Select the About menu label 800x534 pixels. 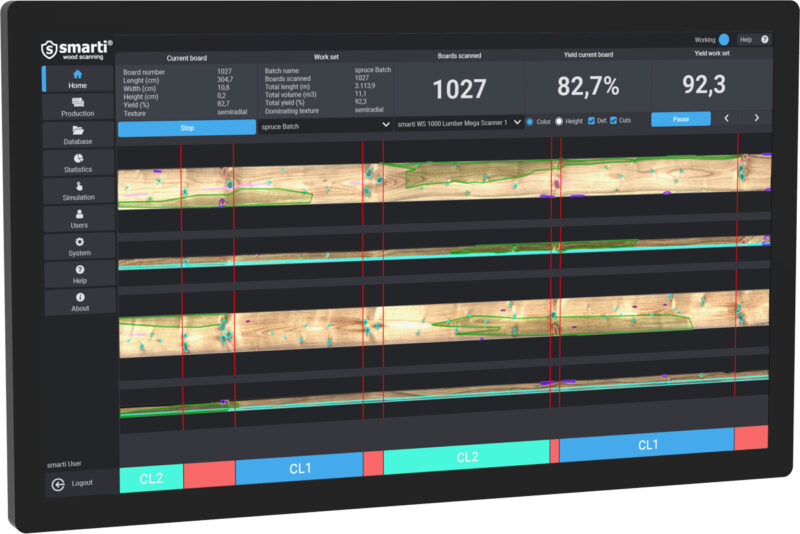point(80,309)
